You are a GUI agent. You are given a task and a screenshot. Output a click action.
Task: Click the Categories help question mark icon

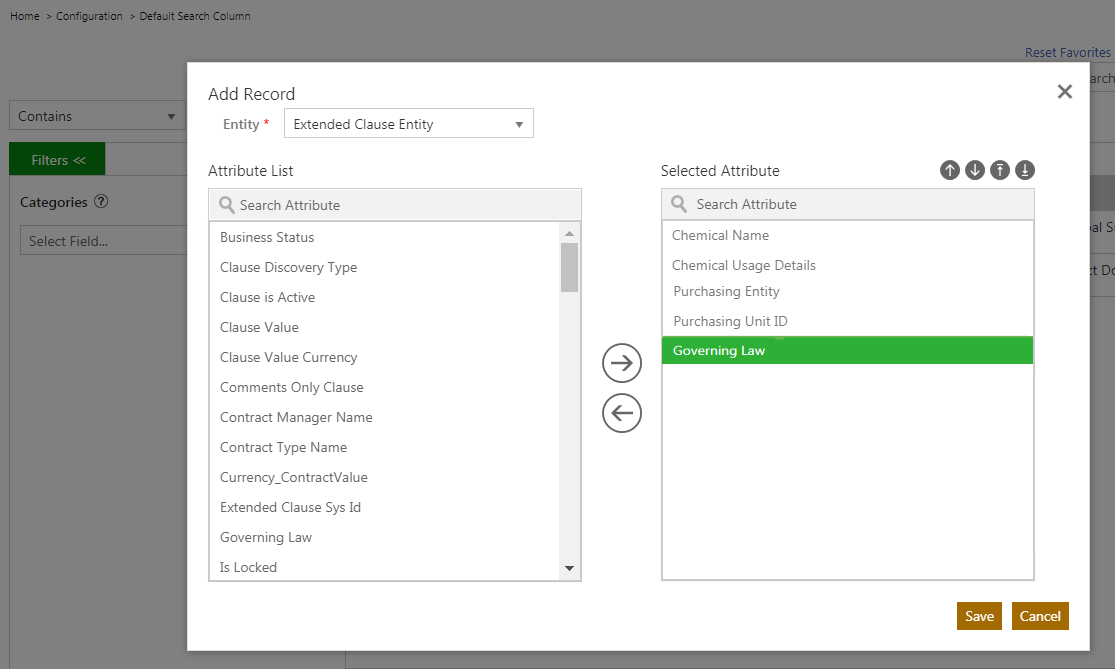coord(101,202)
